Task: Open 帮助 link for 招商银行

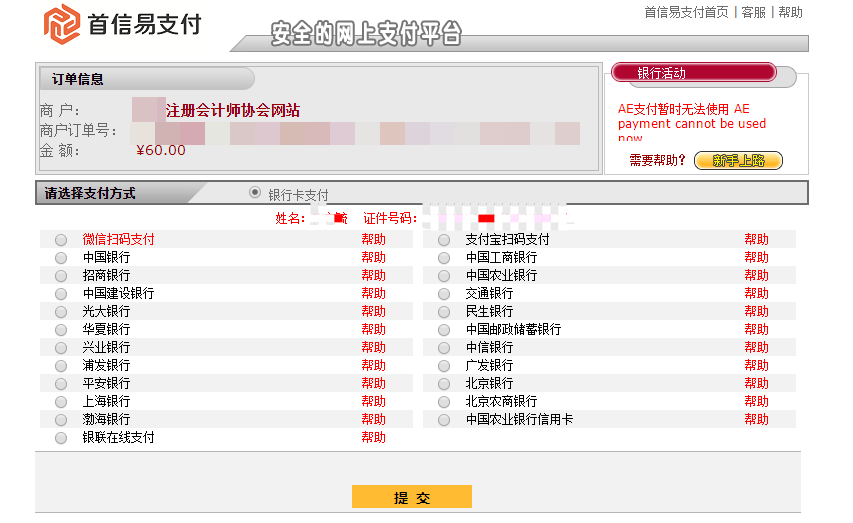Action: point(374,275)
